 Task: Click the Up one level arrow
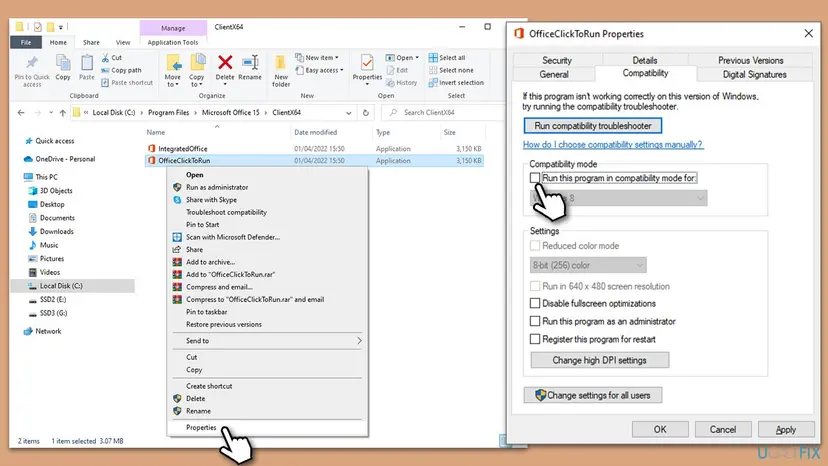63,113
